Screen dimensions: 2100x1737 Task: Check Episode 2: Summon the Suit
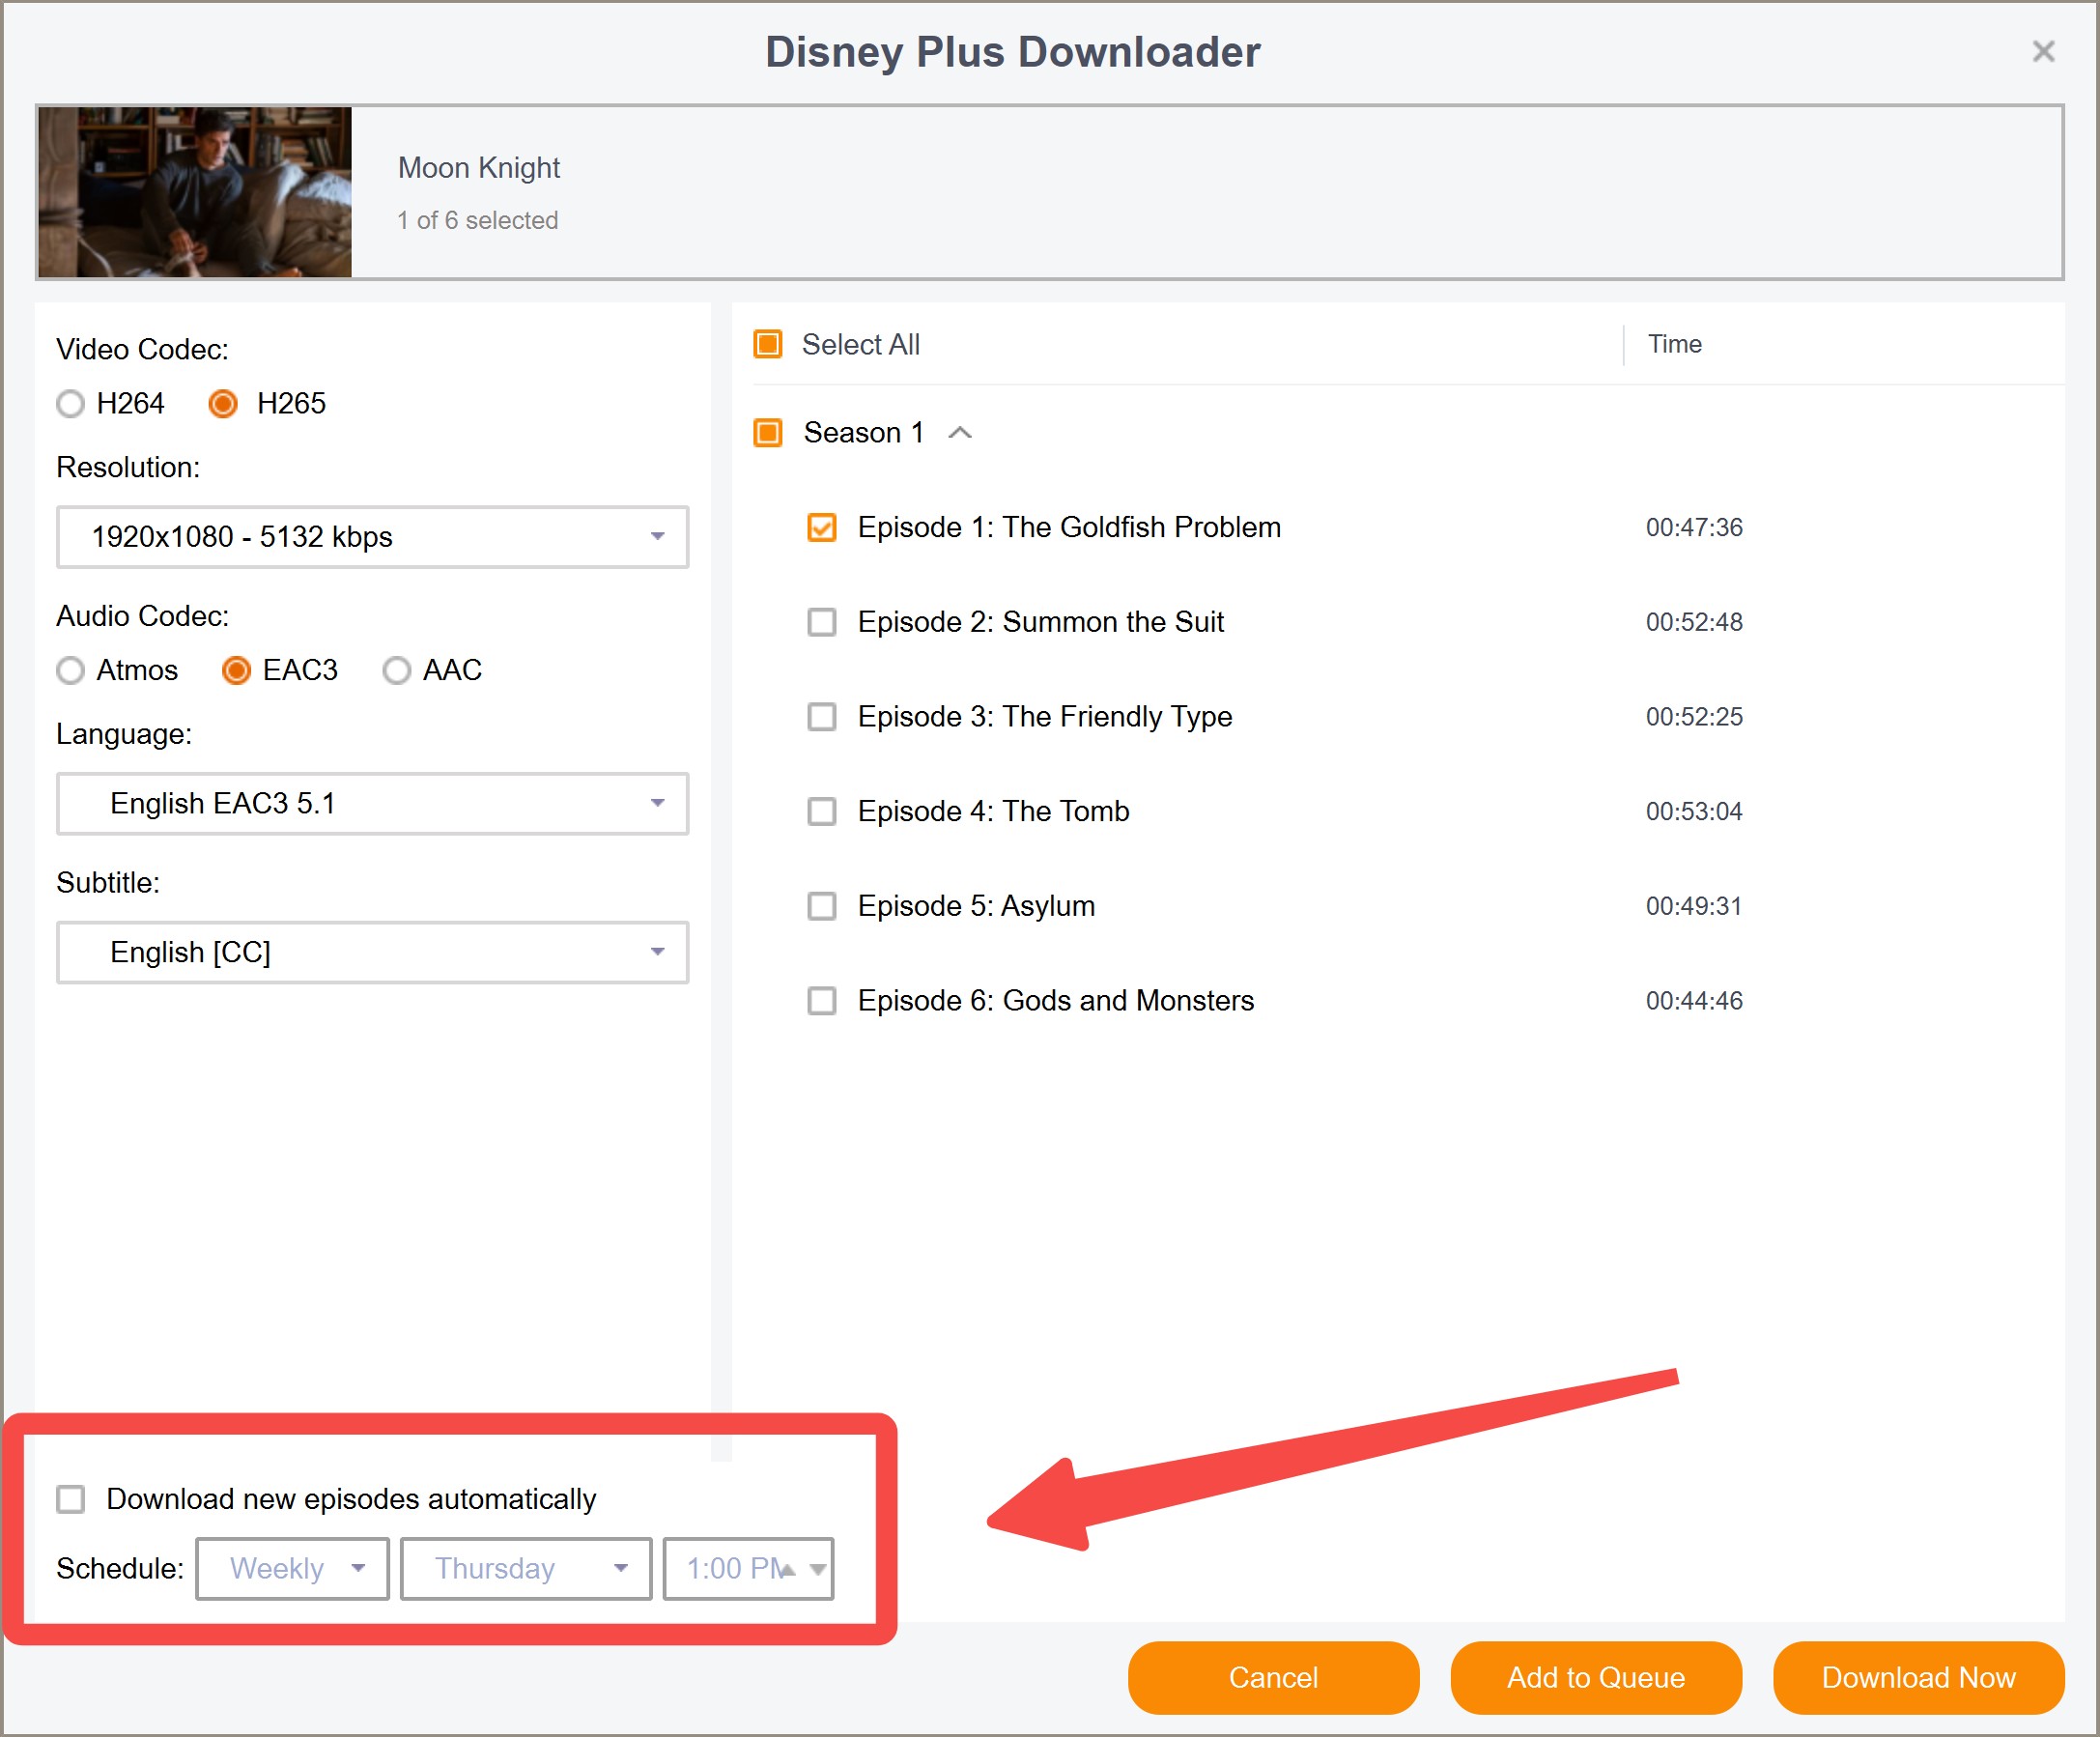click(x=822, y=622)
